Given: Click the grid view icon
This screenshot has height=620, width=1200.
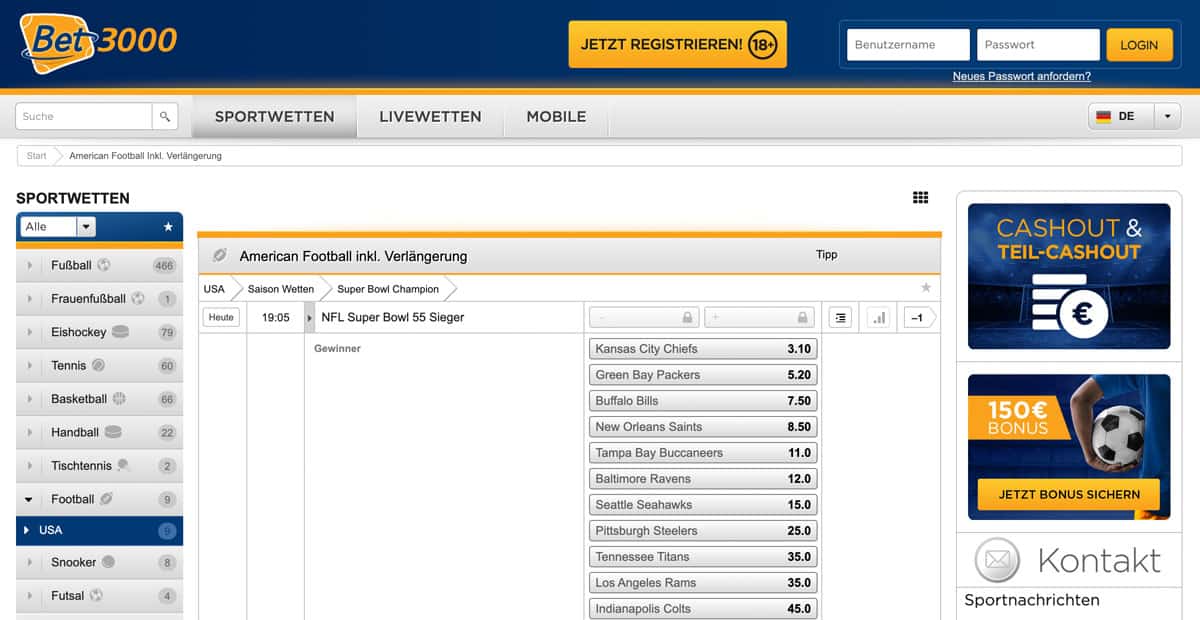Looking at the screenshot, I should click(921, 197).
